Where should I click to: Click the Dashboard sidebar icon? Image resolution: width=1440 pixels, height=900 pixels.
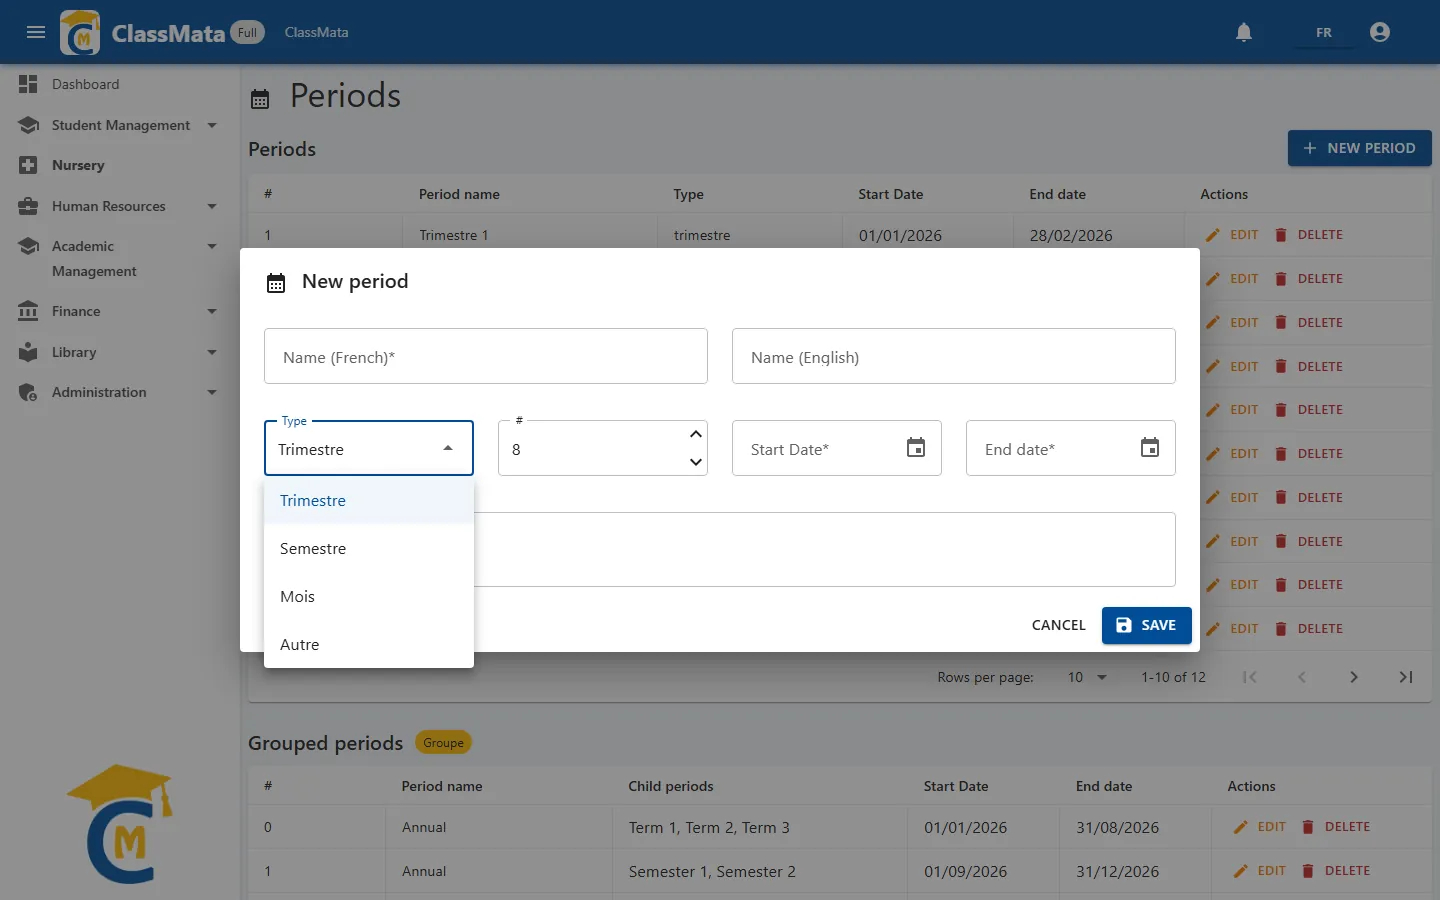[28, 84]
